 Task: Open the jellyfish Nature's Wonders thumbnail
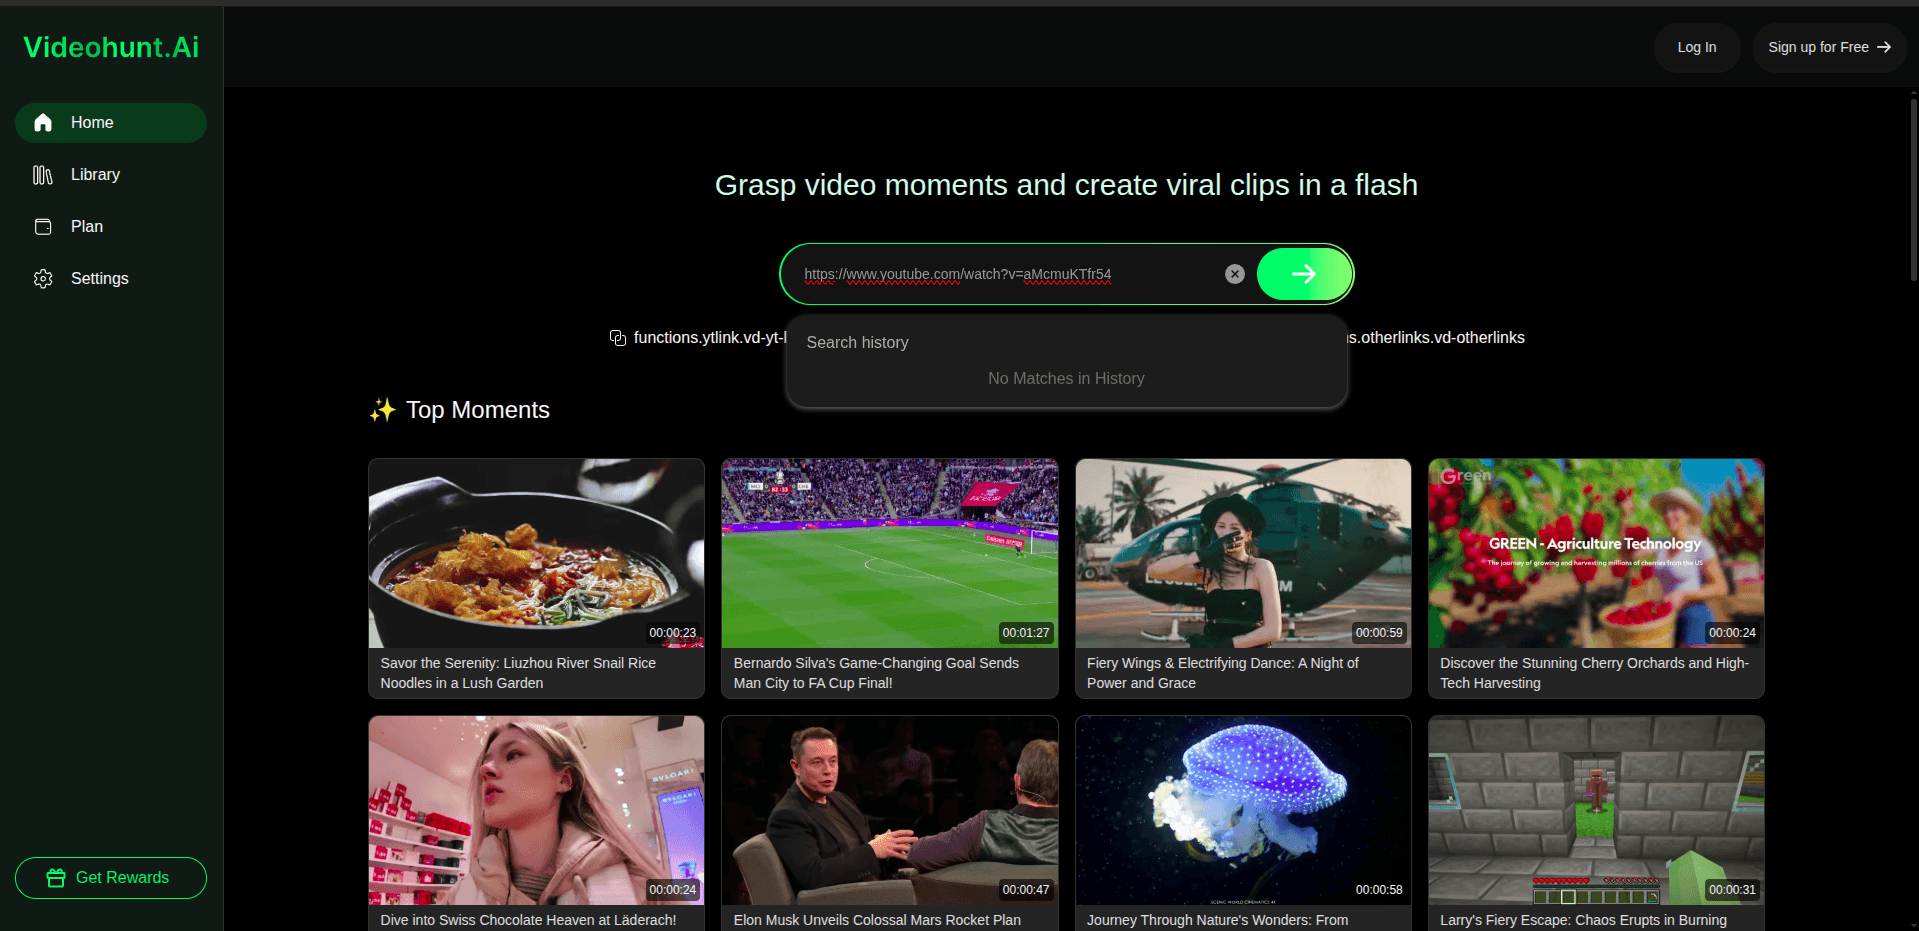[1243, 810]
